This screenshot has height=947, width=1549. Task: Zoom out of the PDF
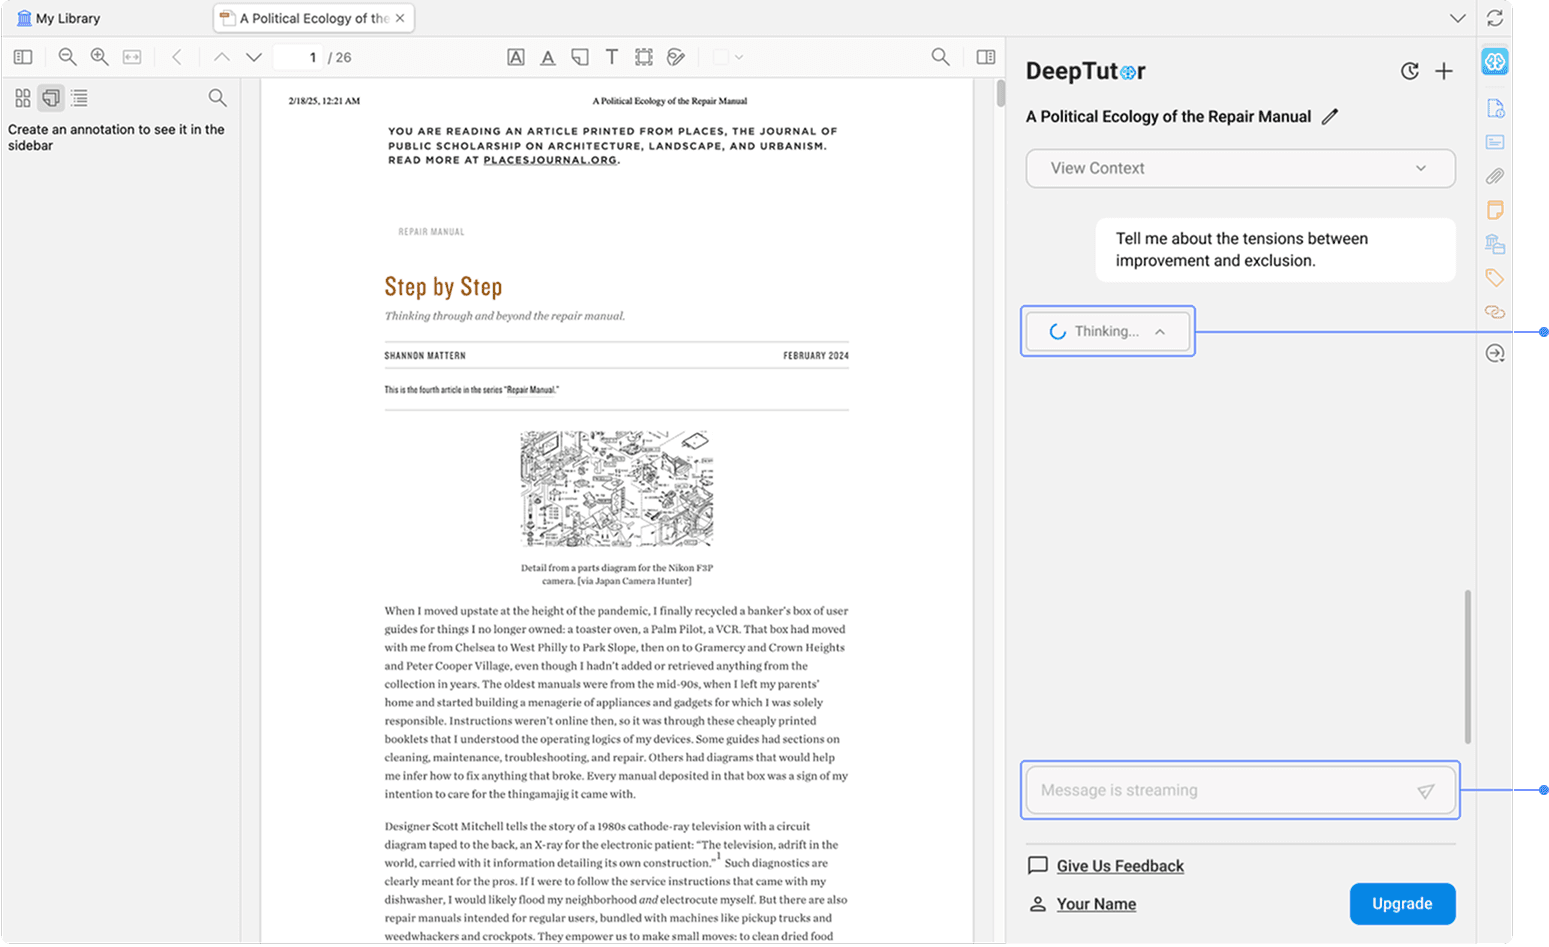[67, 57]
